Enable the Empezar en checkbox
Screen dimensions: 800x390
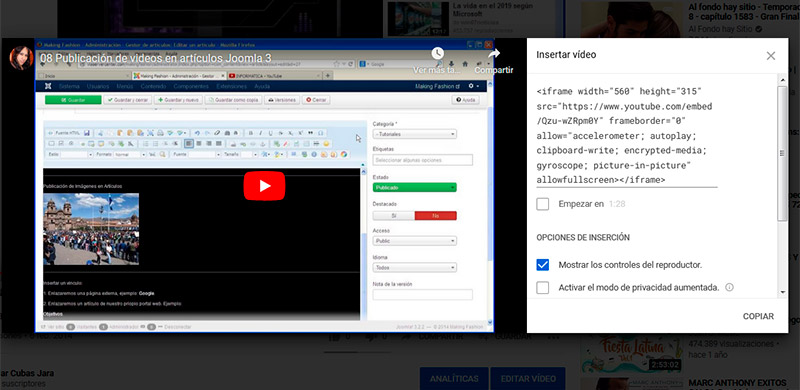coord(543,204)
